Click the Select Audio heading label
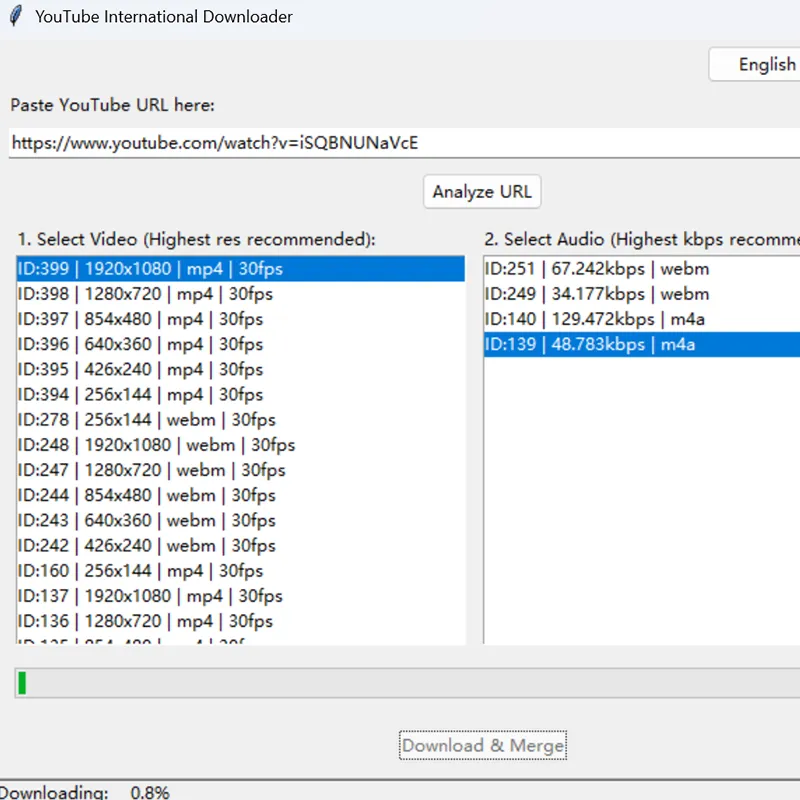This screenshot has height=800, width=800. [x=642, y=239]
